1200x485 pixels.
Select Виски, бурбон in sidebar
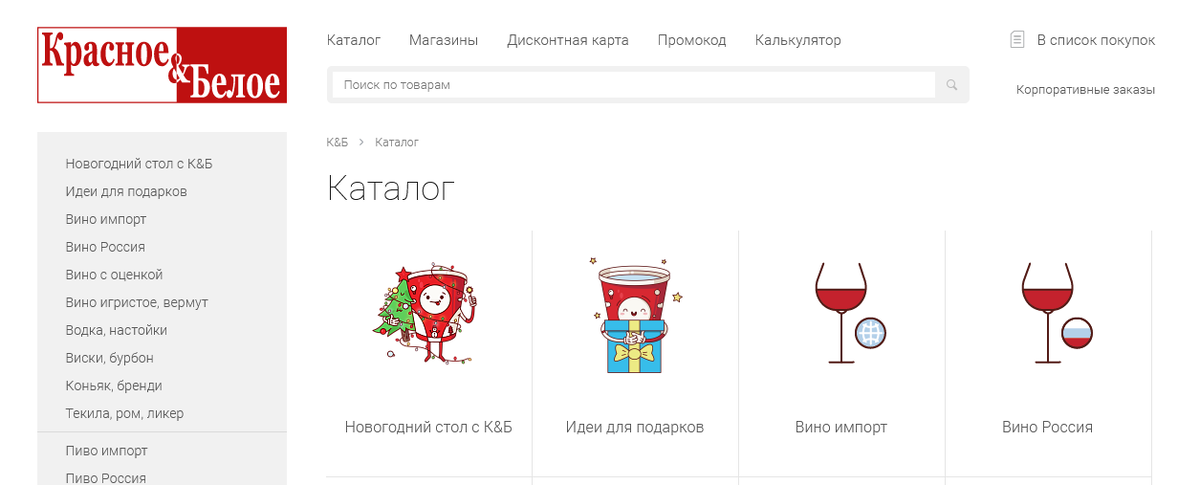[110, 358]
